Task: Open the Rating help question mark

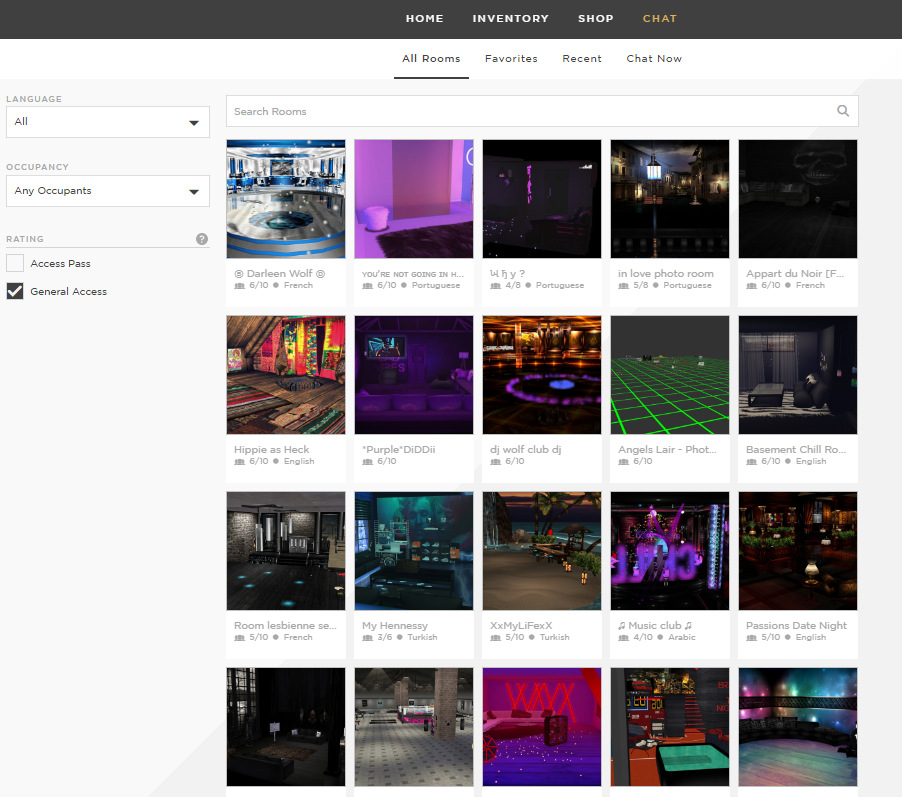Action: (x=202, y=239)
